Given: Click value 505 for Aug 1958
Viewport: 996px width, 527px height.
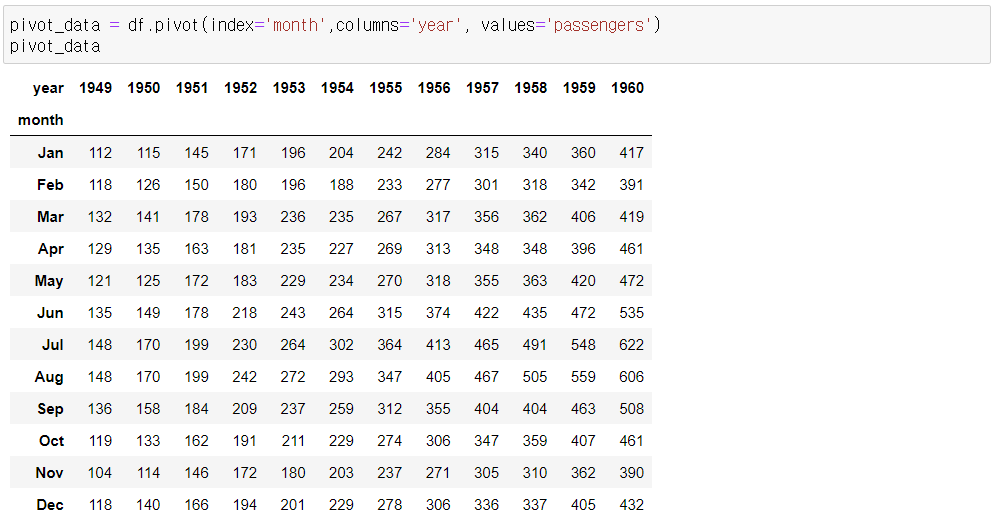Looking at the screenshot, I should coord(534,377).
